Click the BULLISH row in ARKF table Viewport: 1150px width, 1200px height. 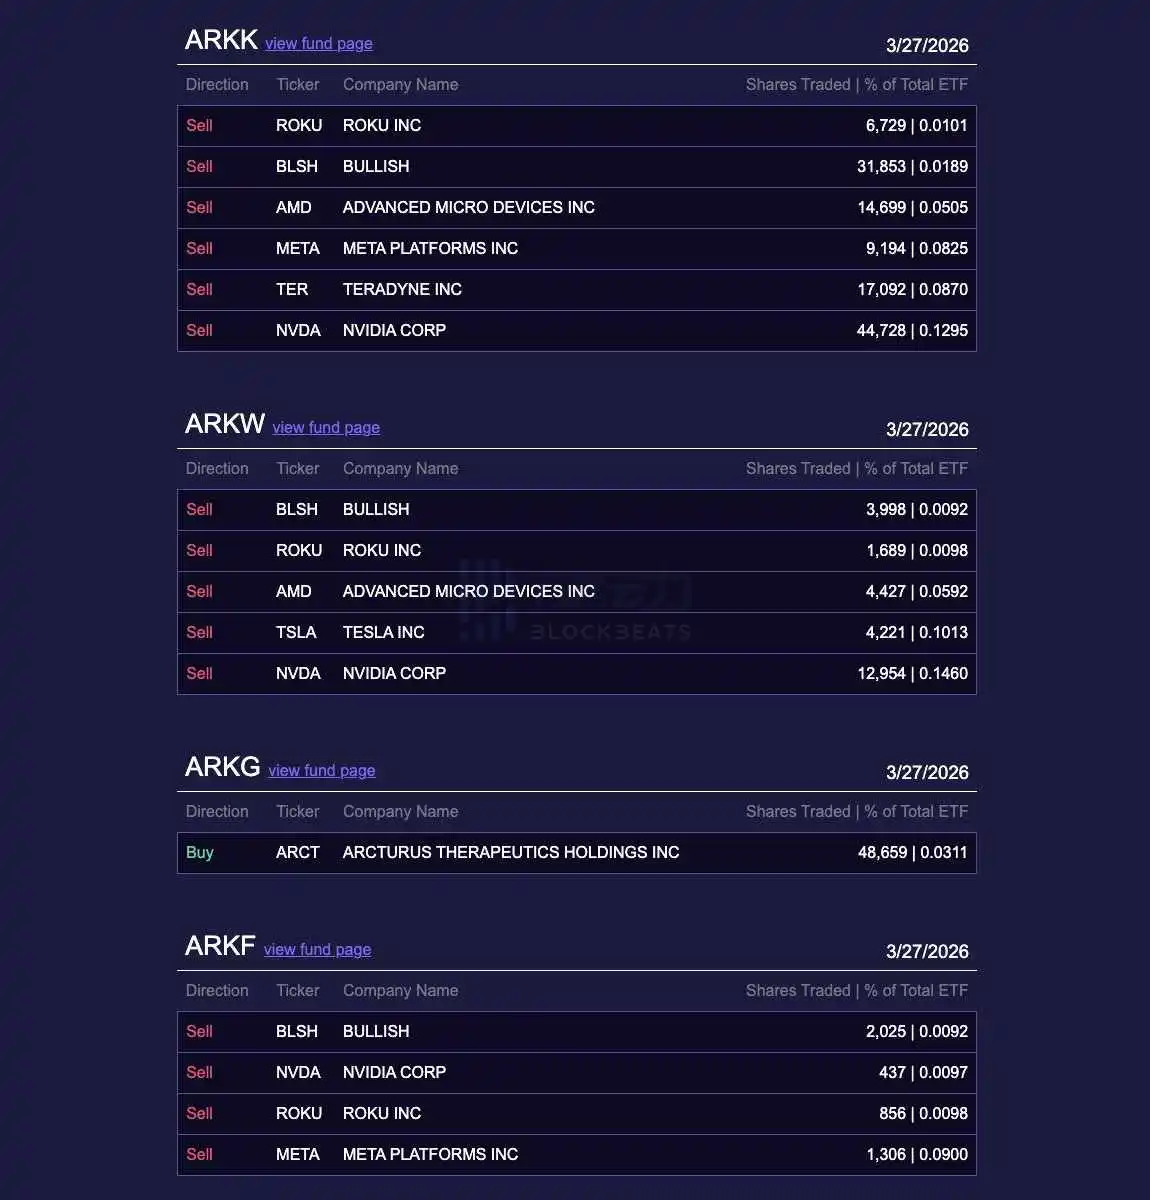click(577, 1032)
